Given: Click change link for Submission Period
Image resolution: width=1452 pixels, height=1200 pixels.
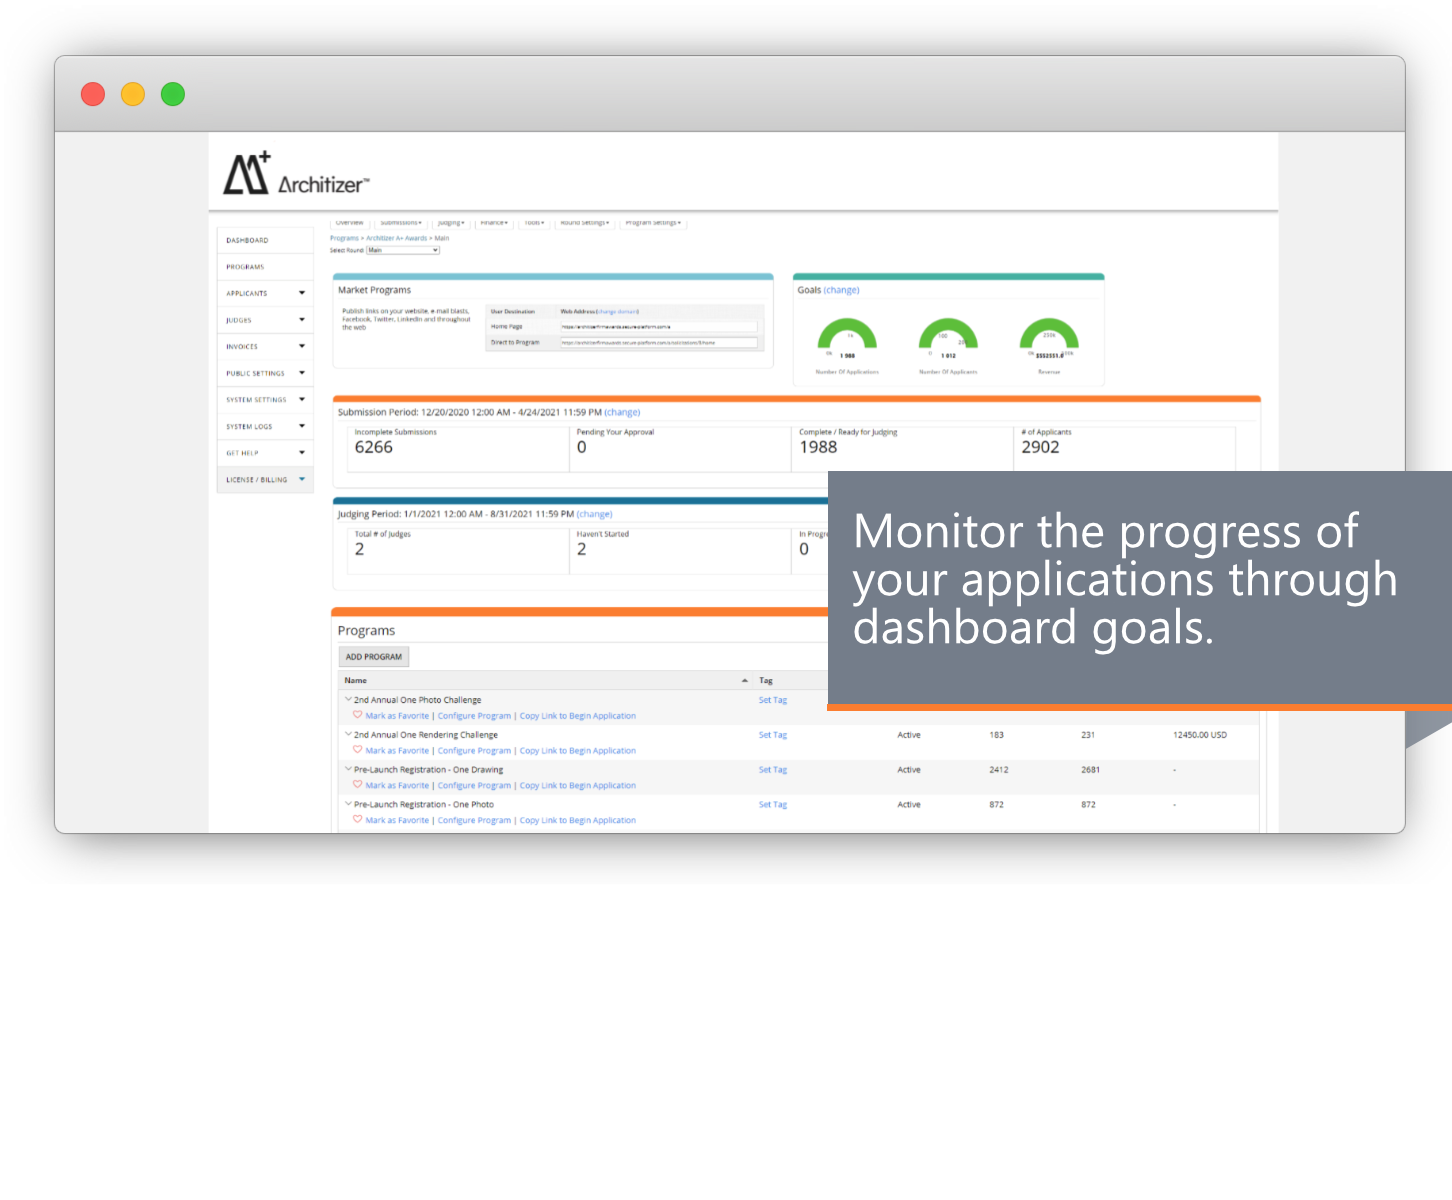Looking at the screenshot, I should pyautogui.click(x=622, y=412).
